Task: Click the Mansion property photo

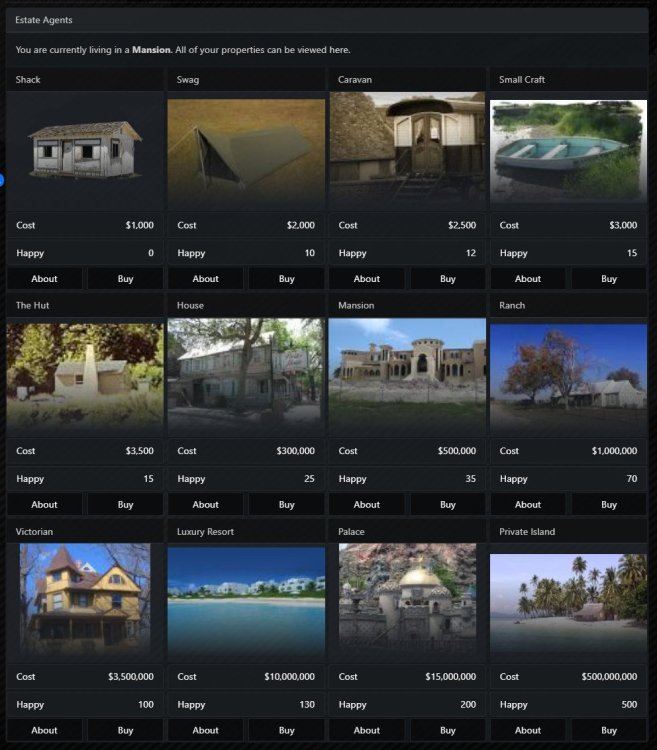Action: tap(407, 377)
